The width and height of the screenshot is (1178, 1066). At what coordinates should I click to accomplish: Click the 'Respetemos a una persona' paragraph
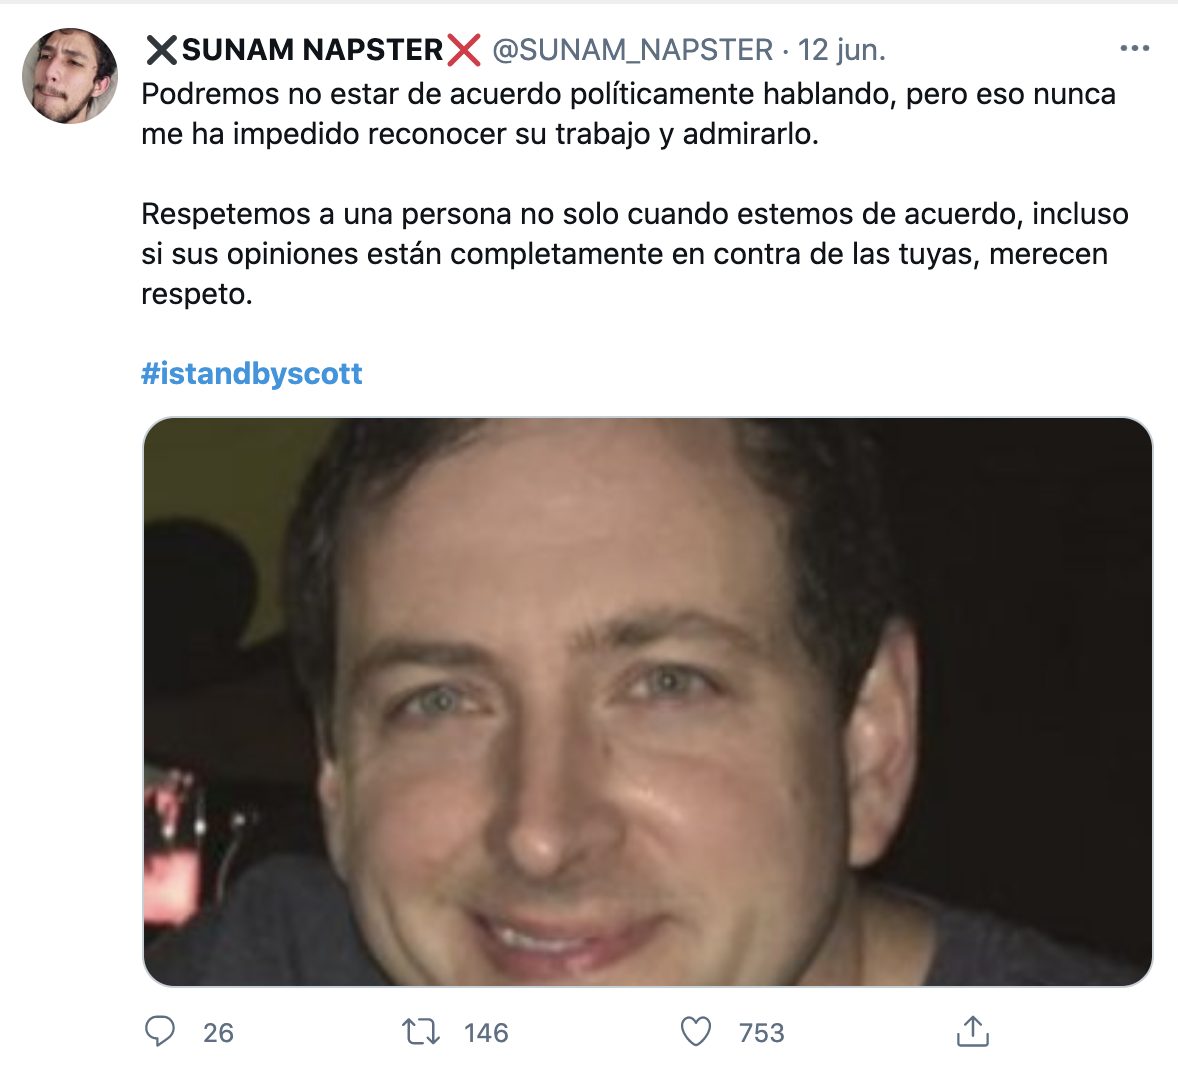[635, 254]
